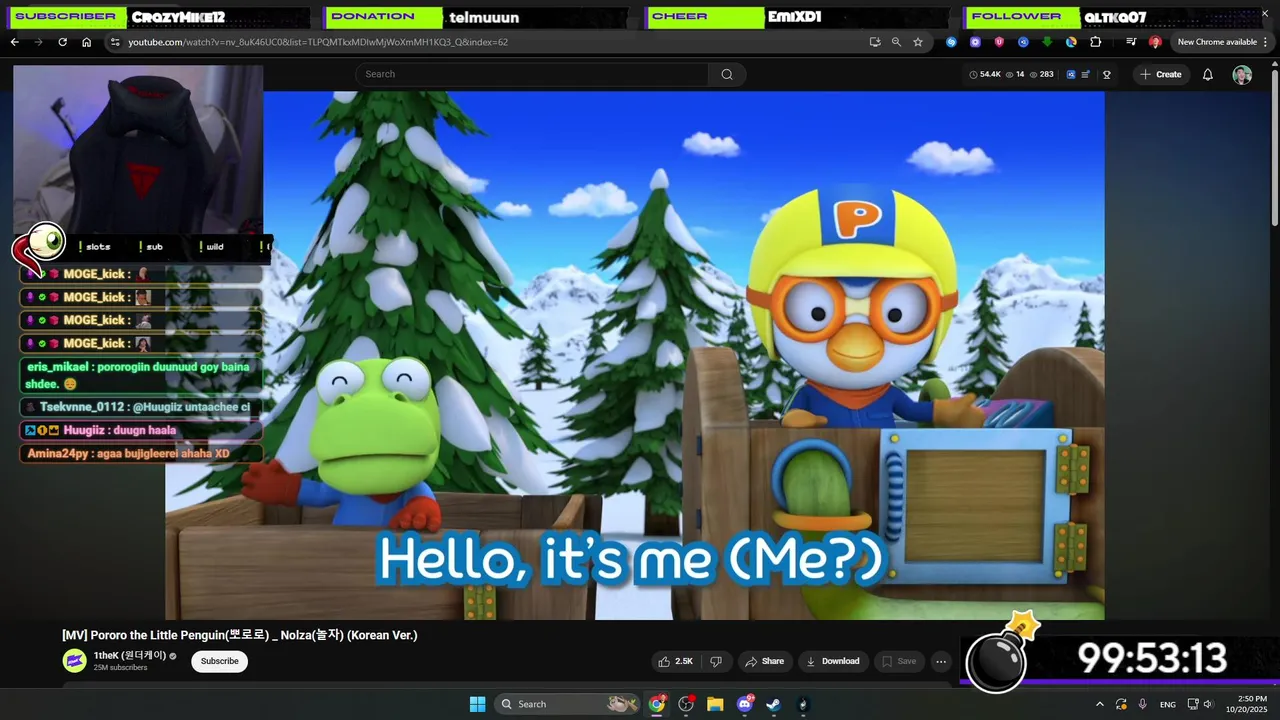Click the !wild command in overlay
The image size is (1280, 720).
211,247
